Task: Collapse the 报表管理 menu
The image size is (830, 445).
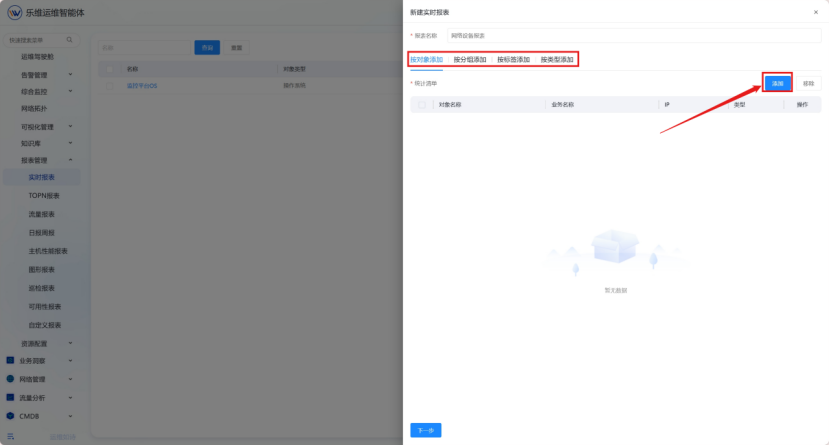Action: (70, 160)
